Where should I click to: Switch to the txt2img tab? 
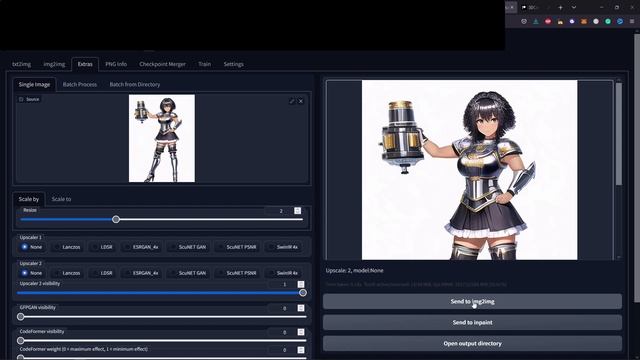coord(21,64)
